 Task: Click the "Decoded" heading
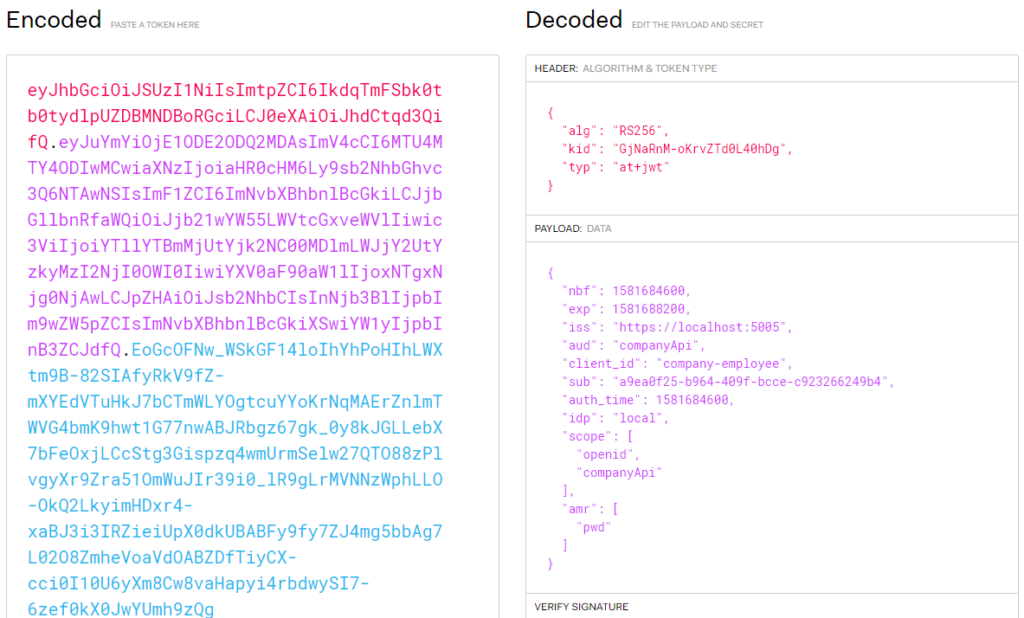(x=574, y=19)
